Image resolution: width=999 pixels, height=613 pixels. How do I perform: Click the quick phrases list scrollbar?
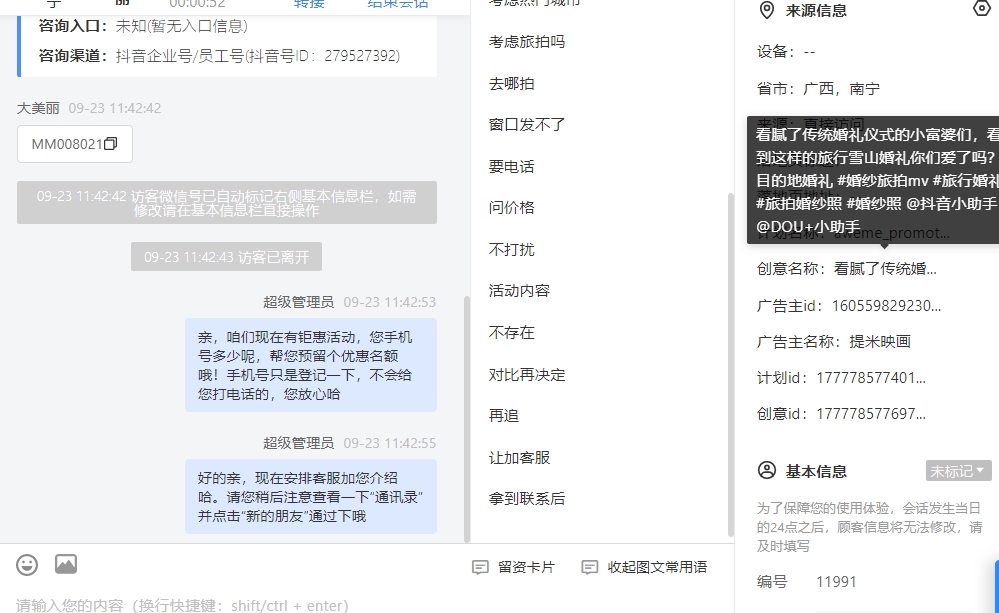coord(731,364)
